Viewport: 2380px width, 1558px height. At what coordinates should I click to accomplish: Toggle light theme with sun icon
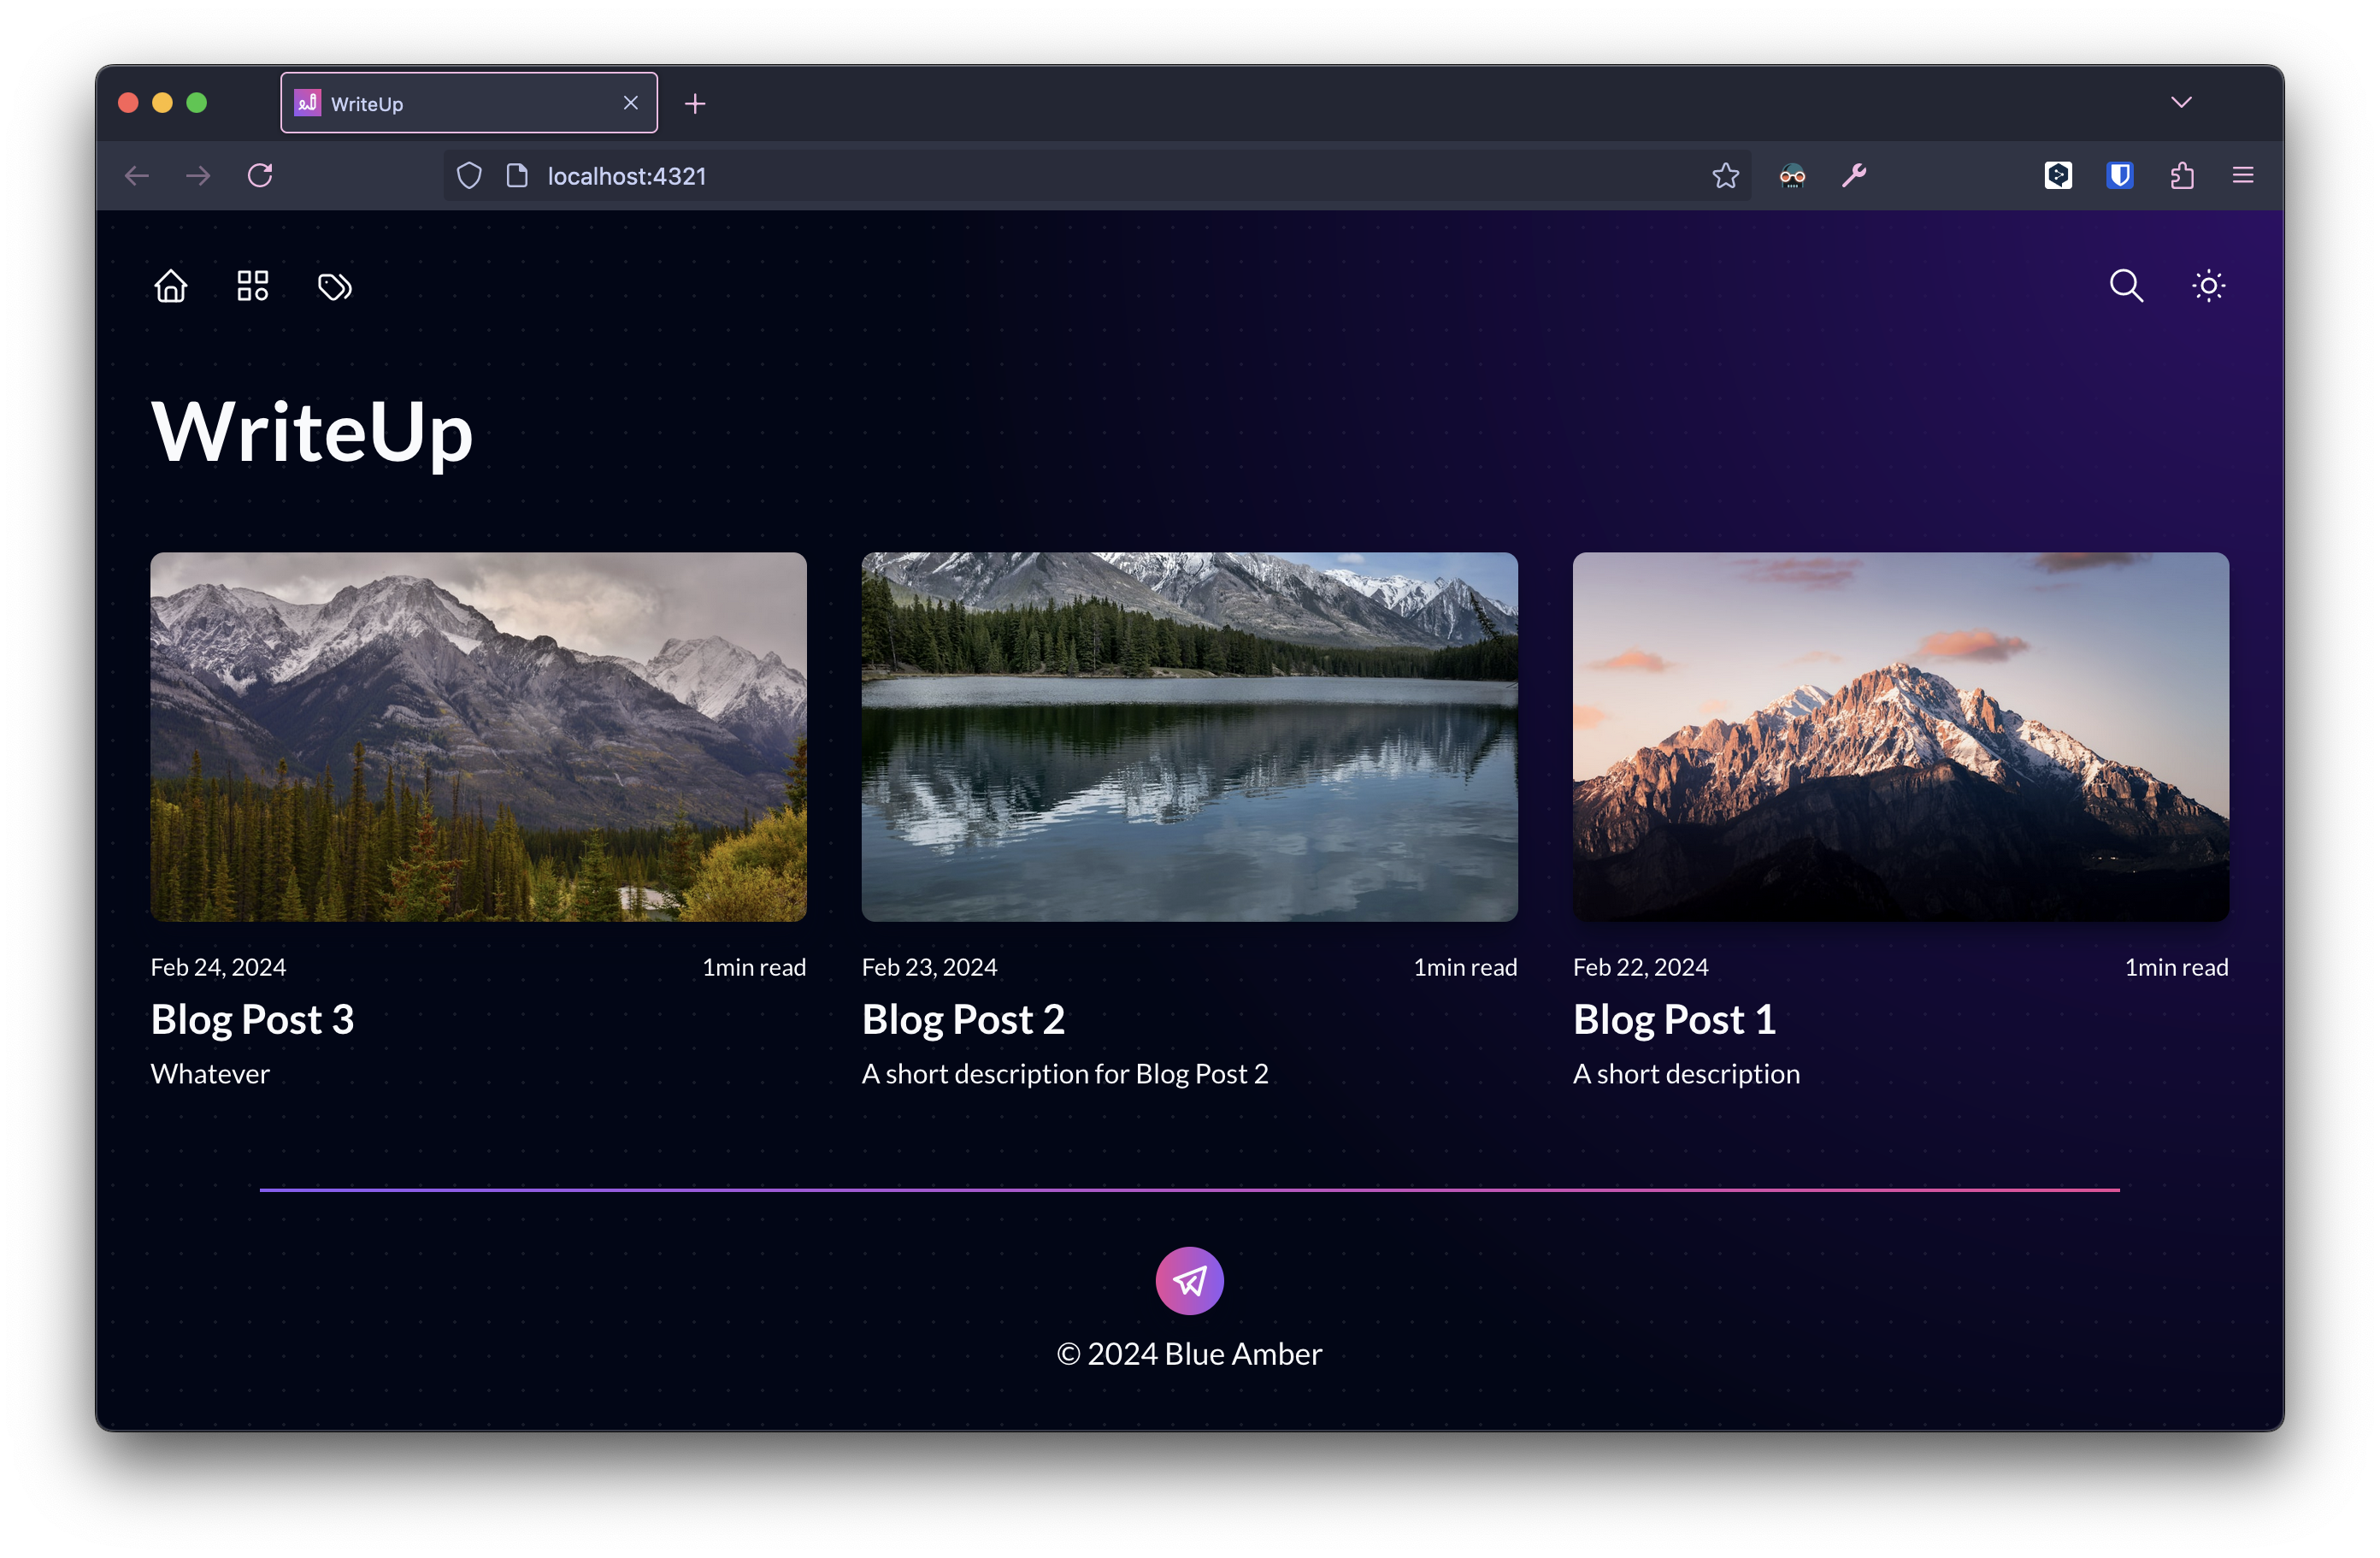coord(2208,286)
